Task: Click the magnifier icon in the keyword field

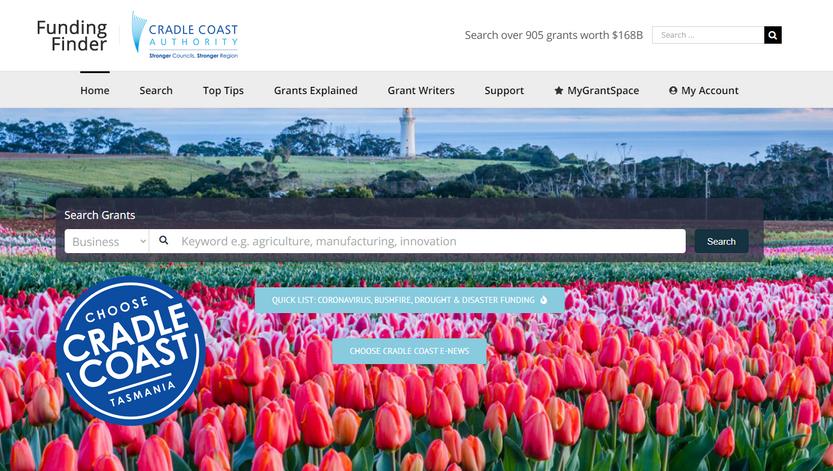Action: click(x=164, y=241)
